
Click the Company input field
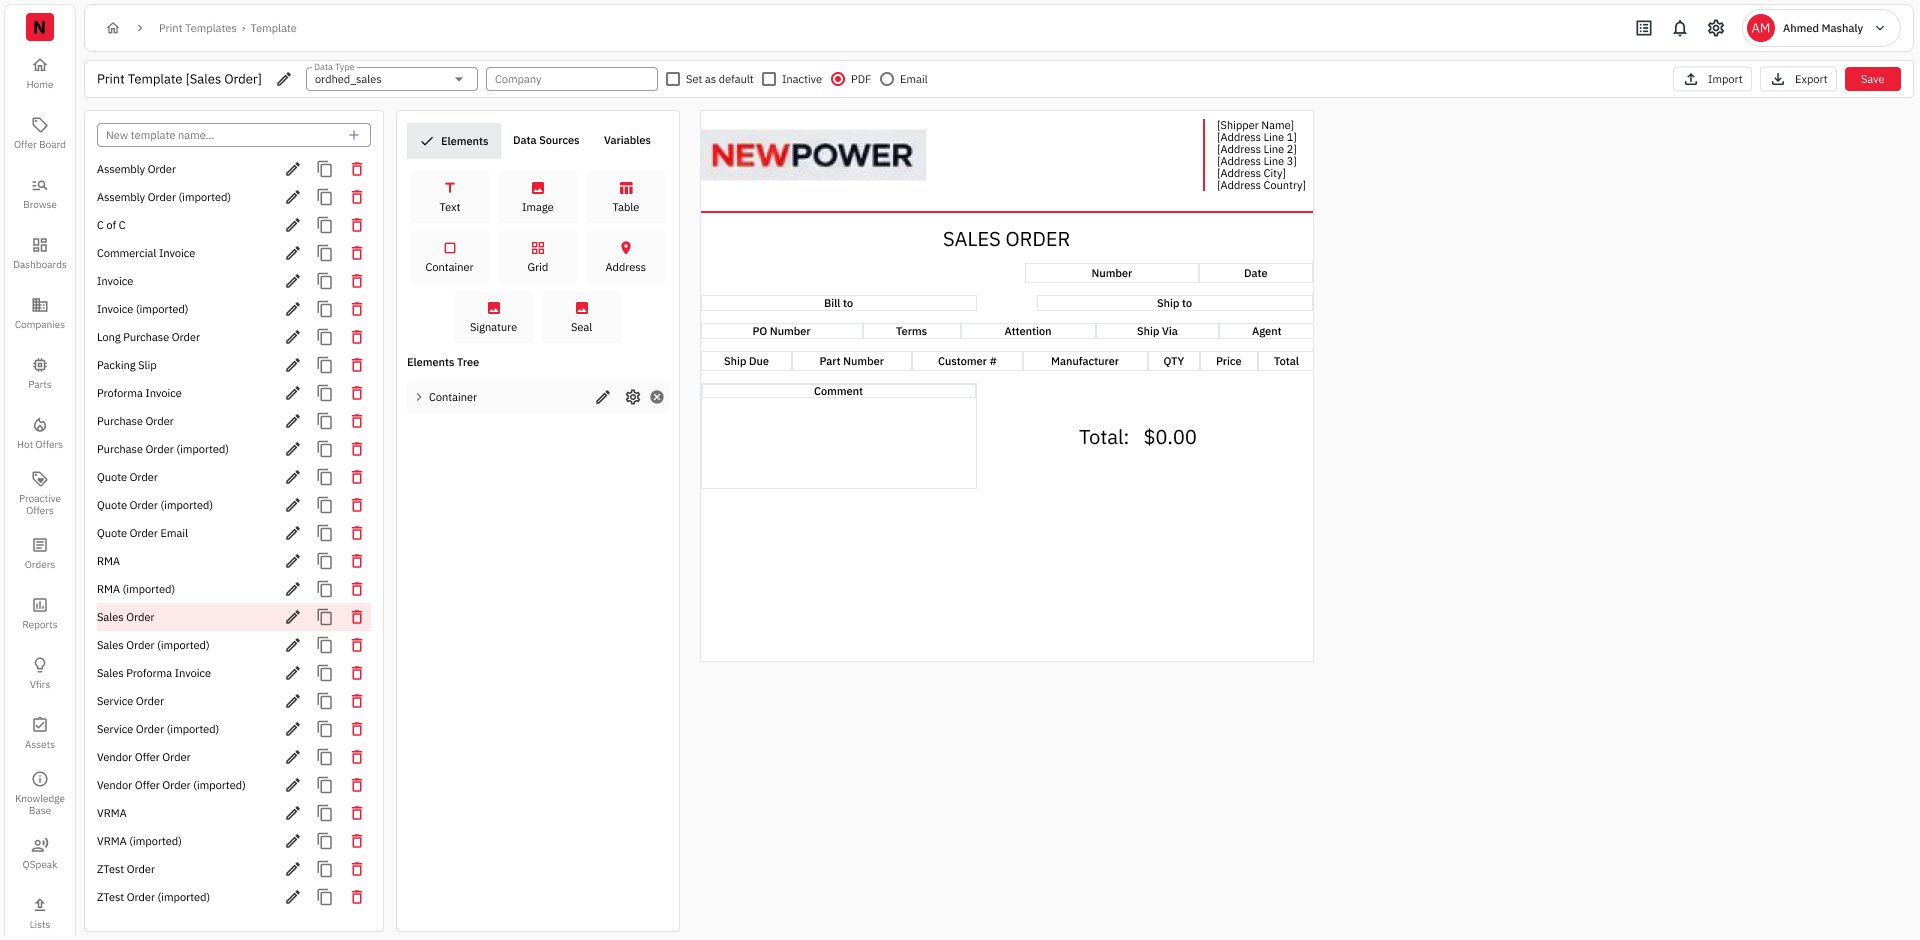point(572,79)
